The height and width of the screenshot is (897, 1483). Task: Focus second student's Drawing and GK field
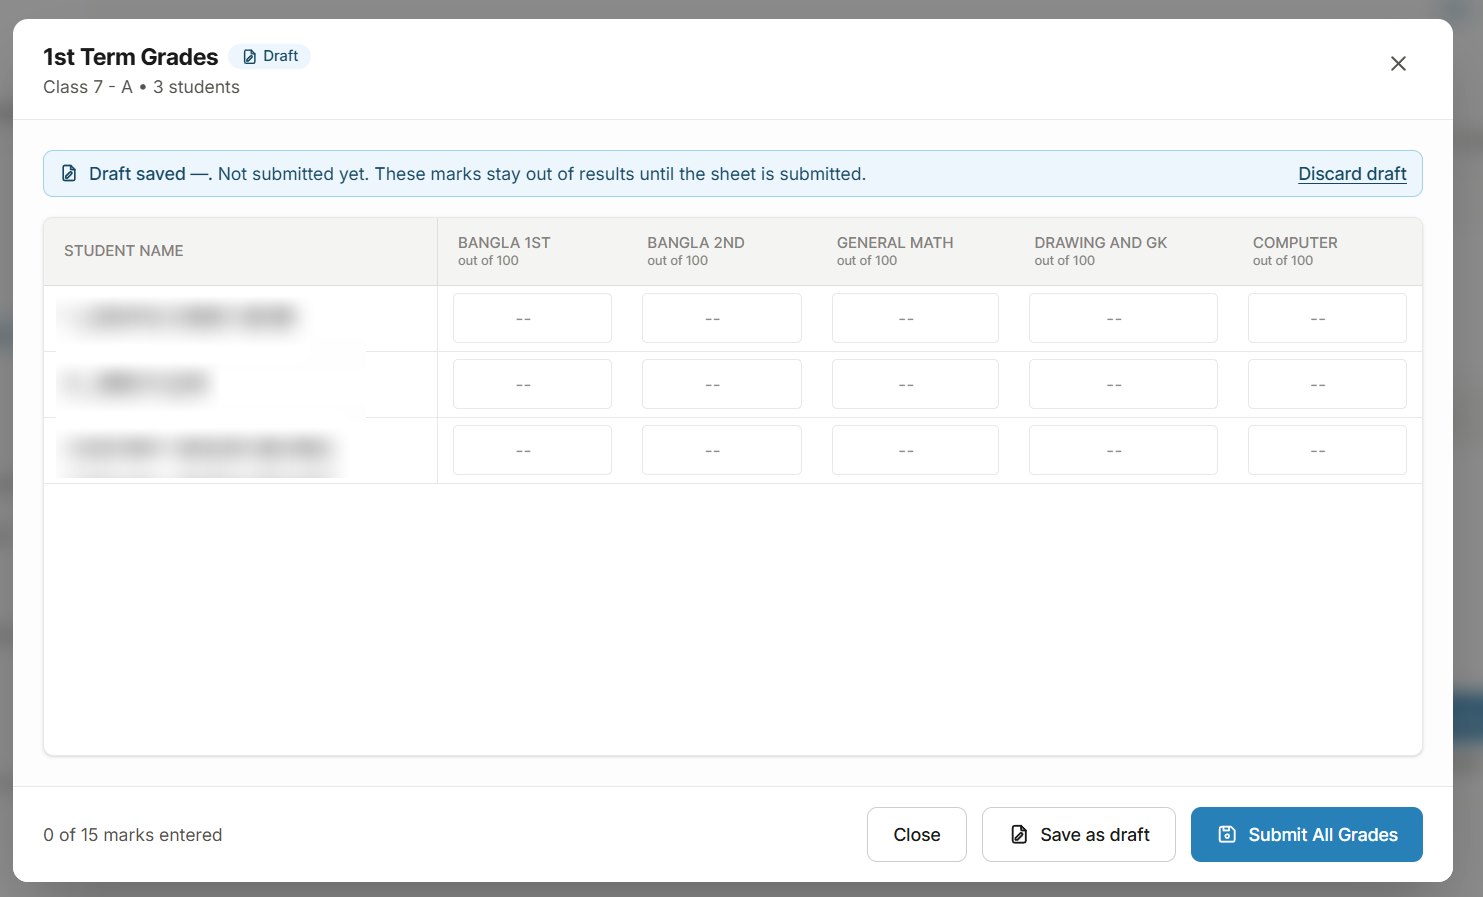[1123, 384]
